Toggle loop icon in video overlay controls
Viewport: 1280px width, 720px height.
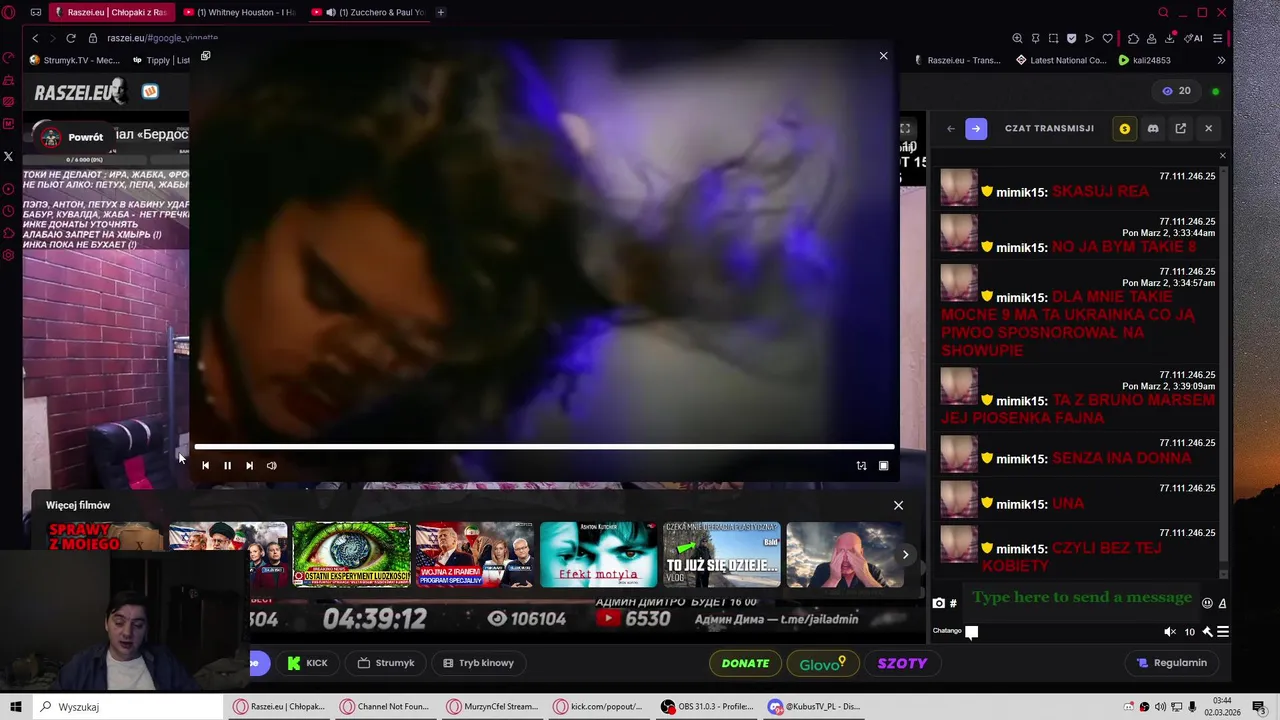[861, 465]
